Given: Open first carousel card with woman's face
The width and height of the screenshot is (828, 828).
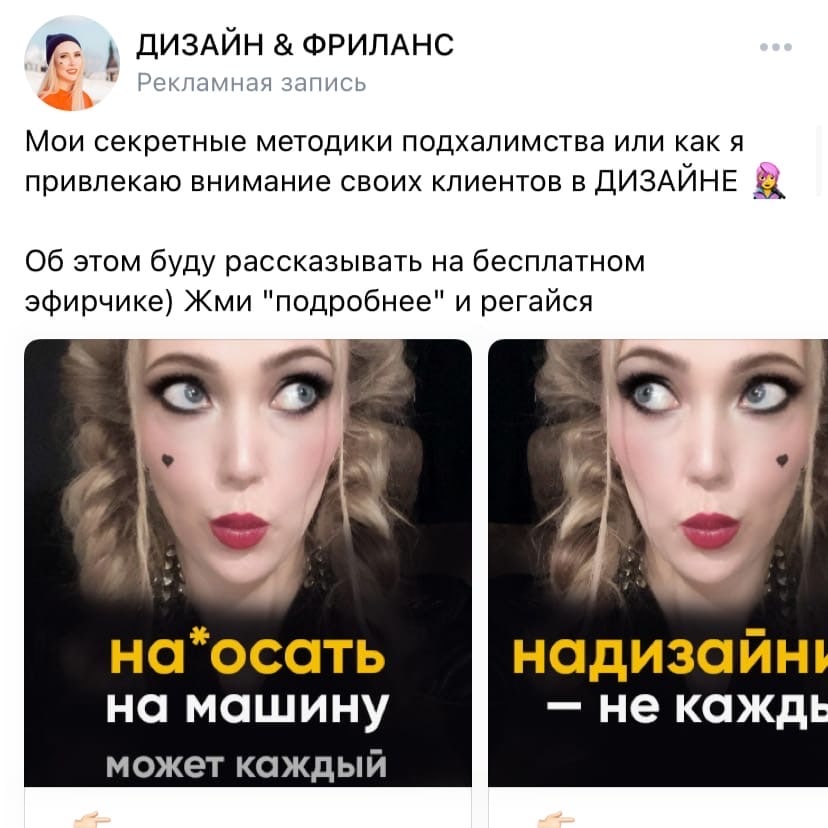Looking at the screenshot, I should pos(248,563).
